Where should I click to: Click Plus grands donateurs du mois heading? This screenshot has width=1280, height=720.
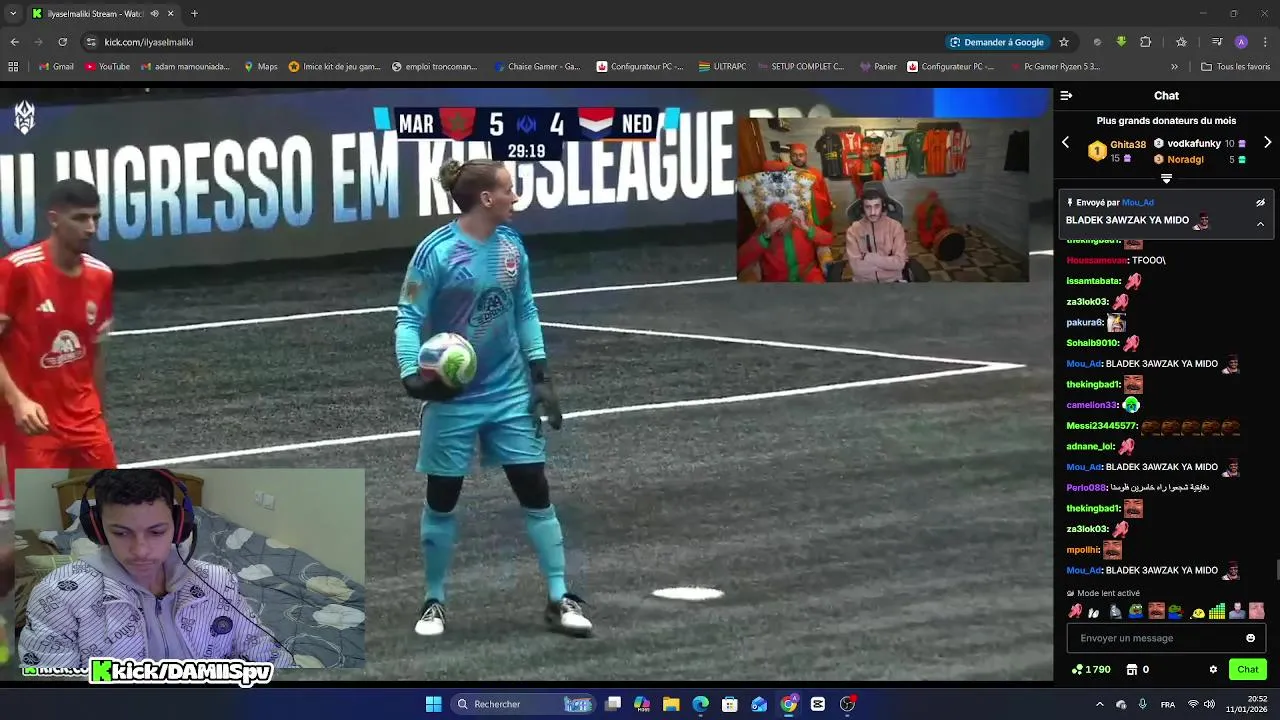coord(1166,120)
